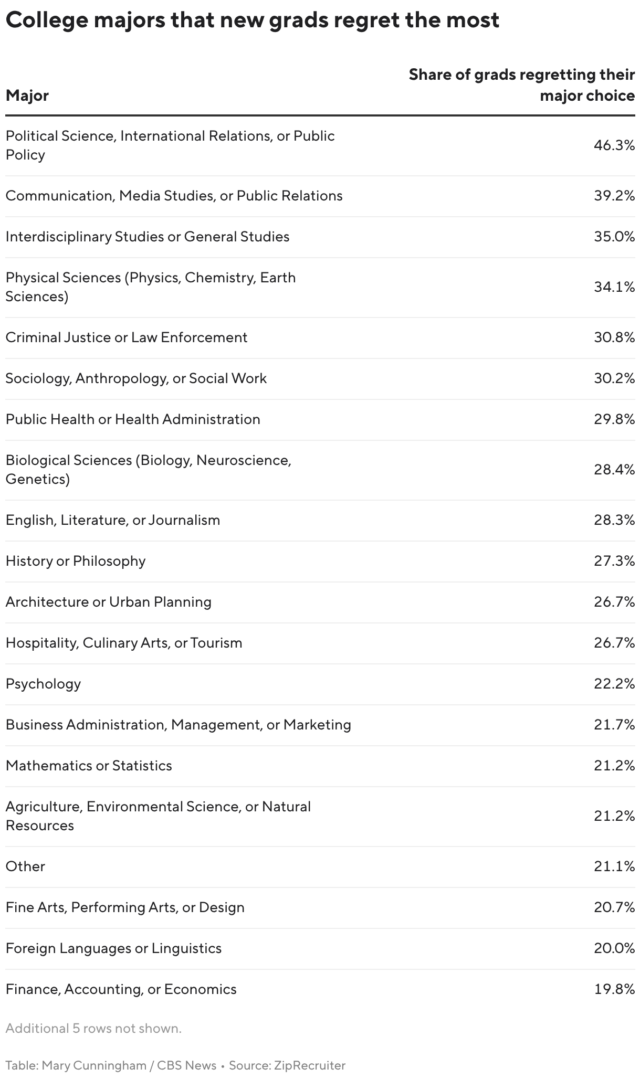This screenshot has width=640, height=1079.
Task: Select the Mathematics or Statistics row
Action: 88,765
